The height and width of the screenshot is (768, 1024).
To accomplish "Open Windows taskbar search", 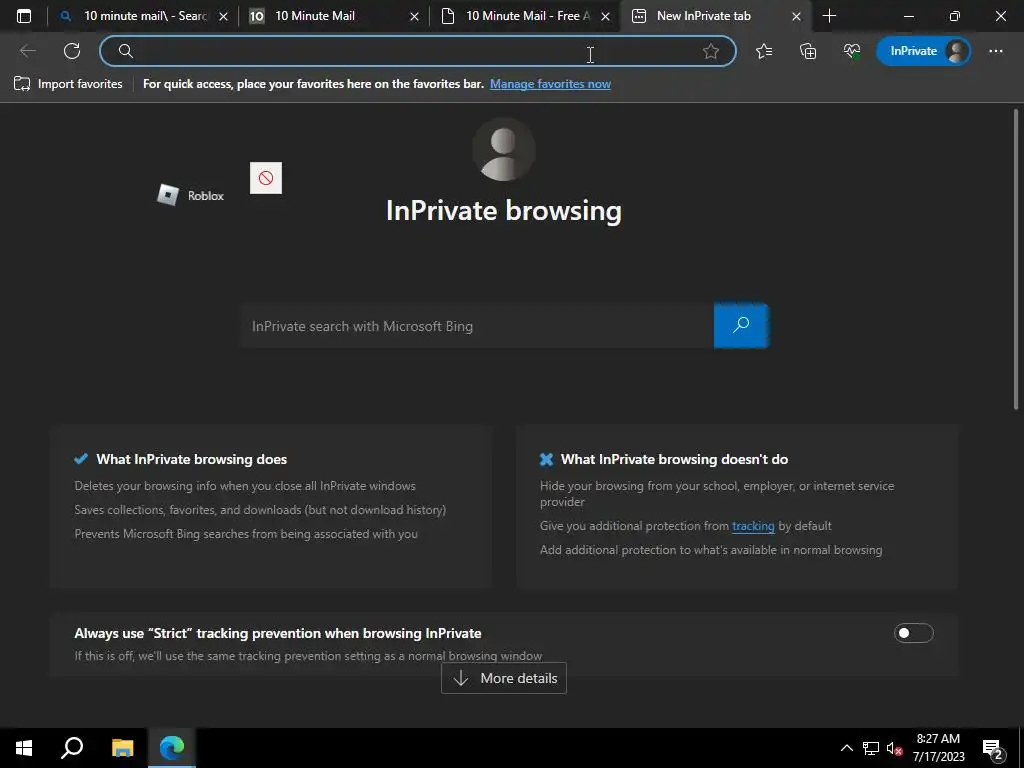I will (72, 748).
